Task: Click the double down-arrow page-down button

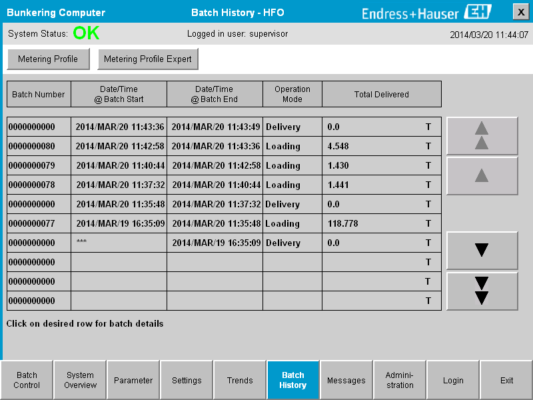Action: (482, 291)
